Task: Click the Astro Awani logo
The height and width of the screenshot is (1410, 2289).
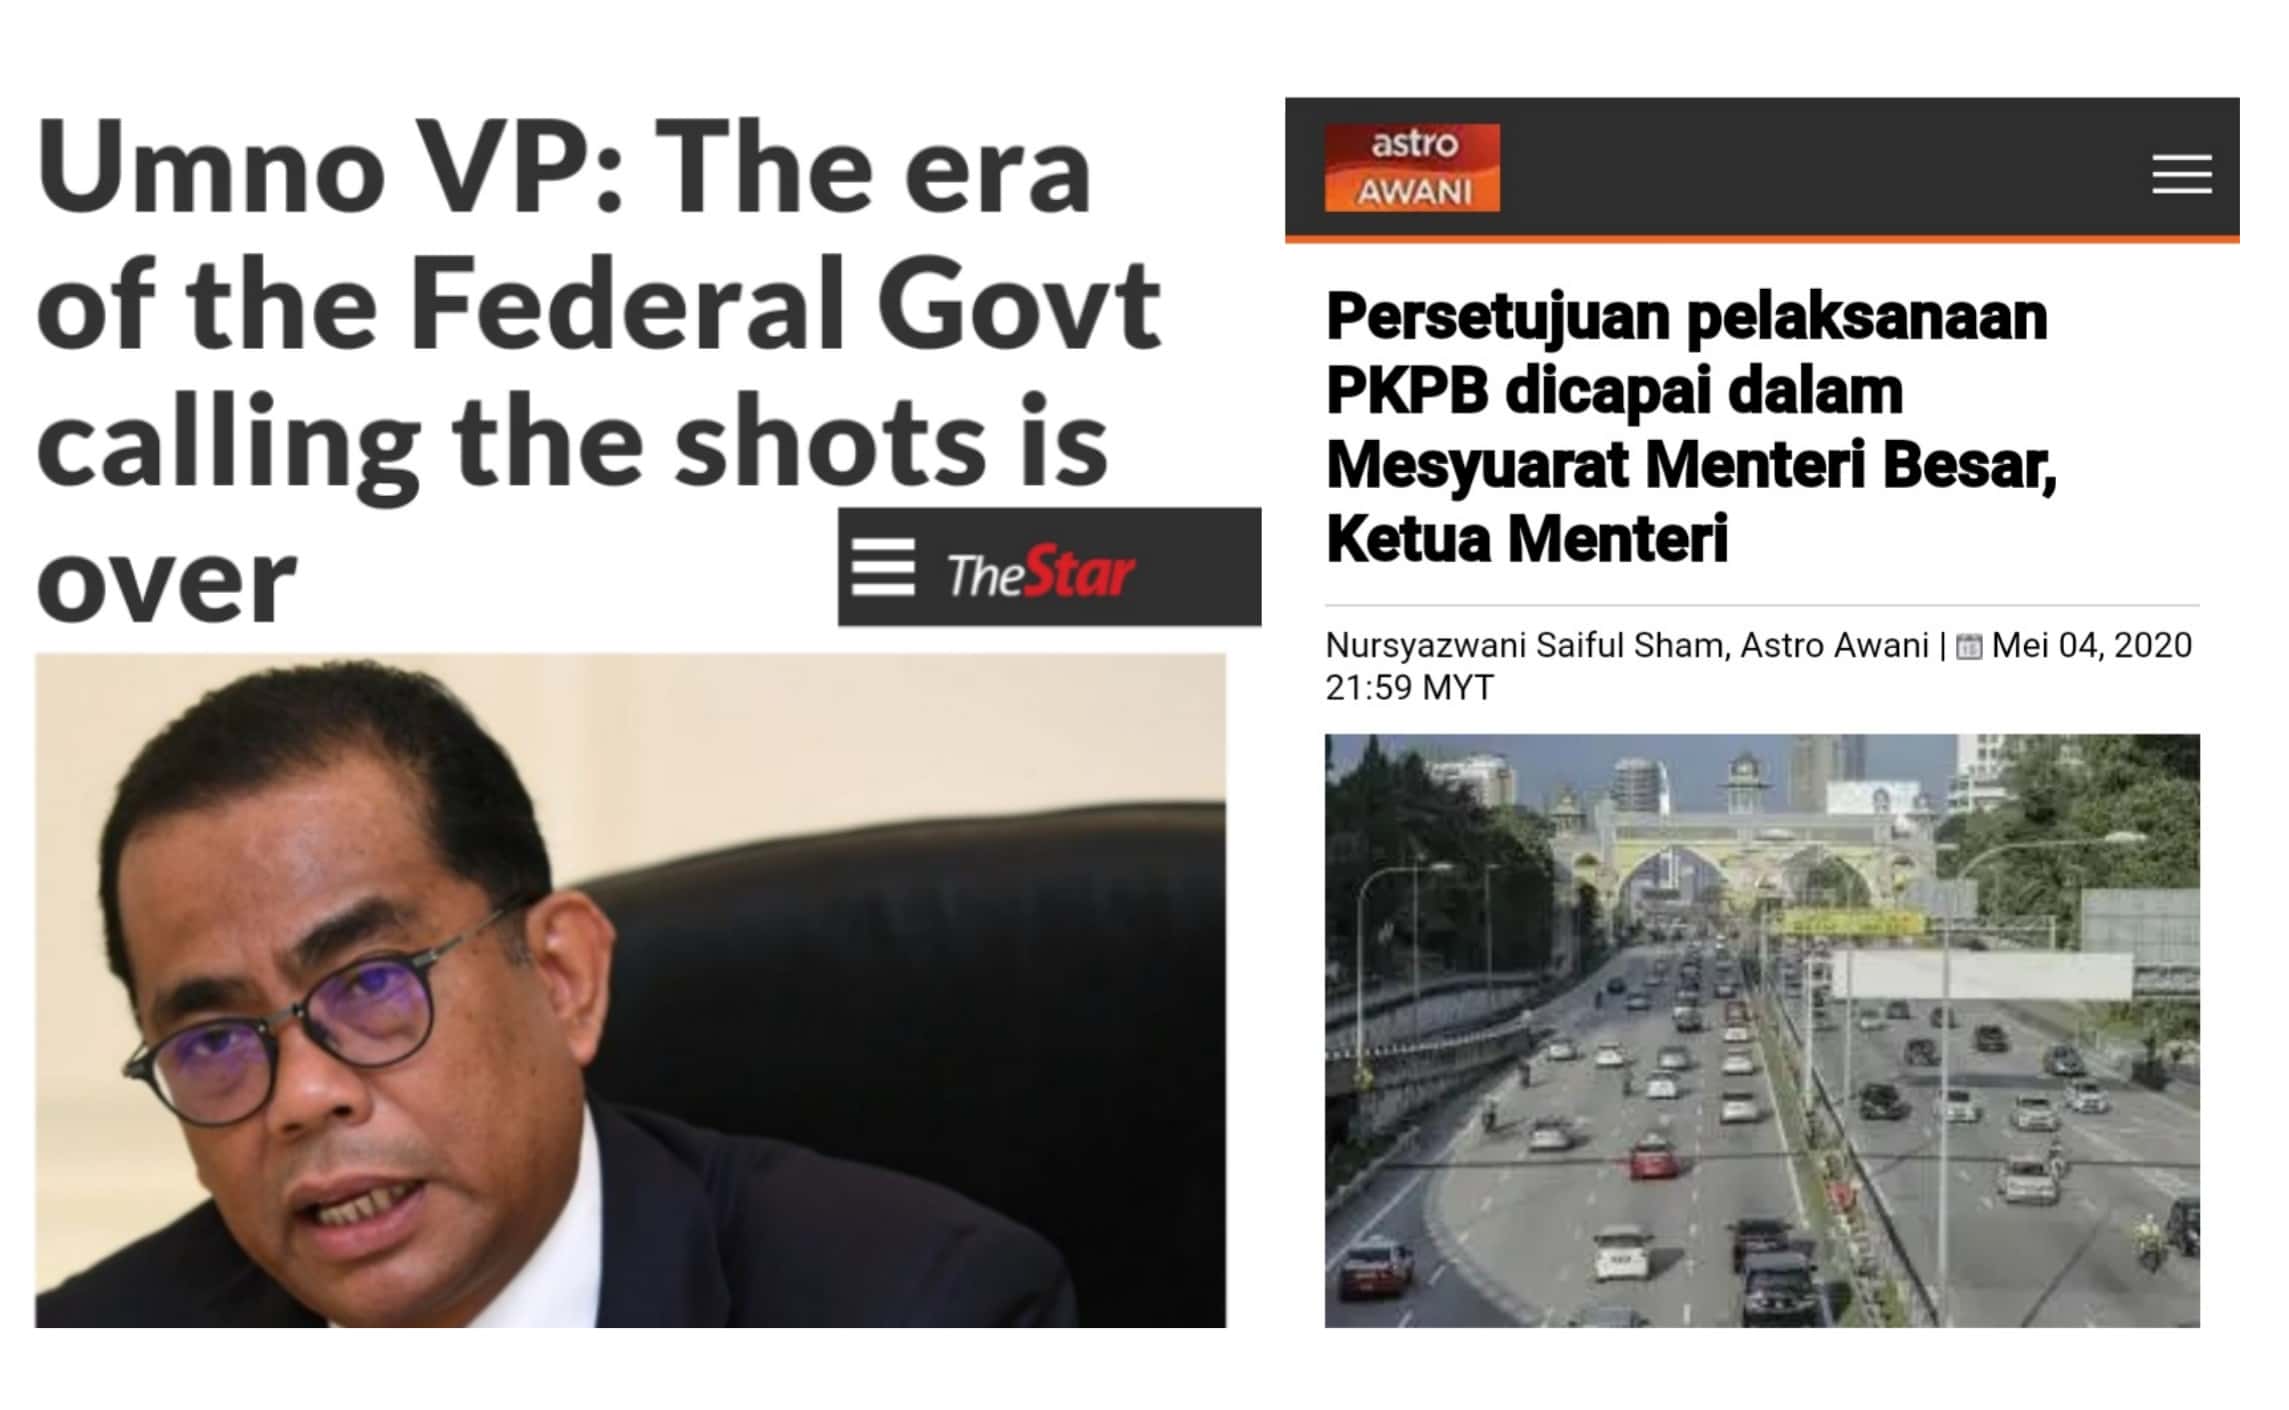Action: 1412,167
